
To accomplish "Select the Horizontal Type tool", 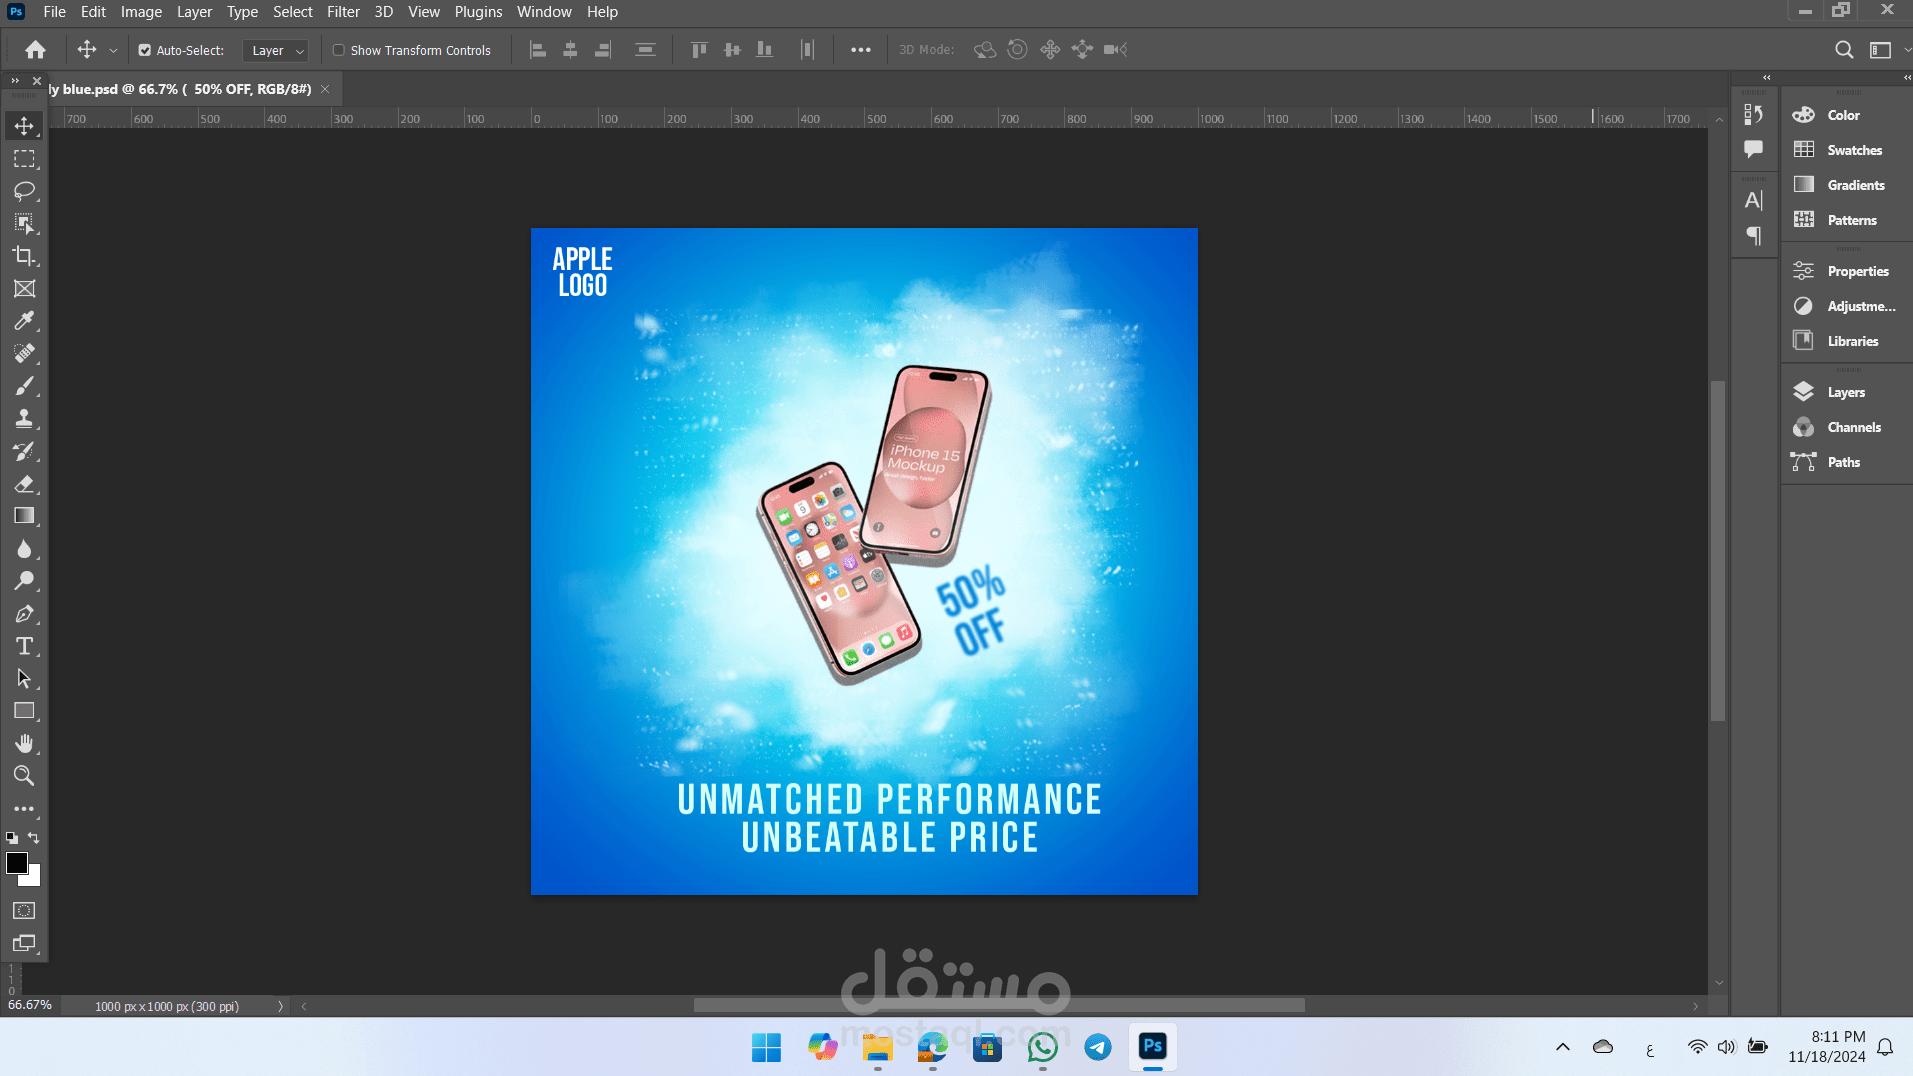I will tap(24, 646).
